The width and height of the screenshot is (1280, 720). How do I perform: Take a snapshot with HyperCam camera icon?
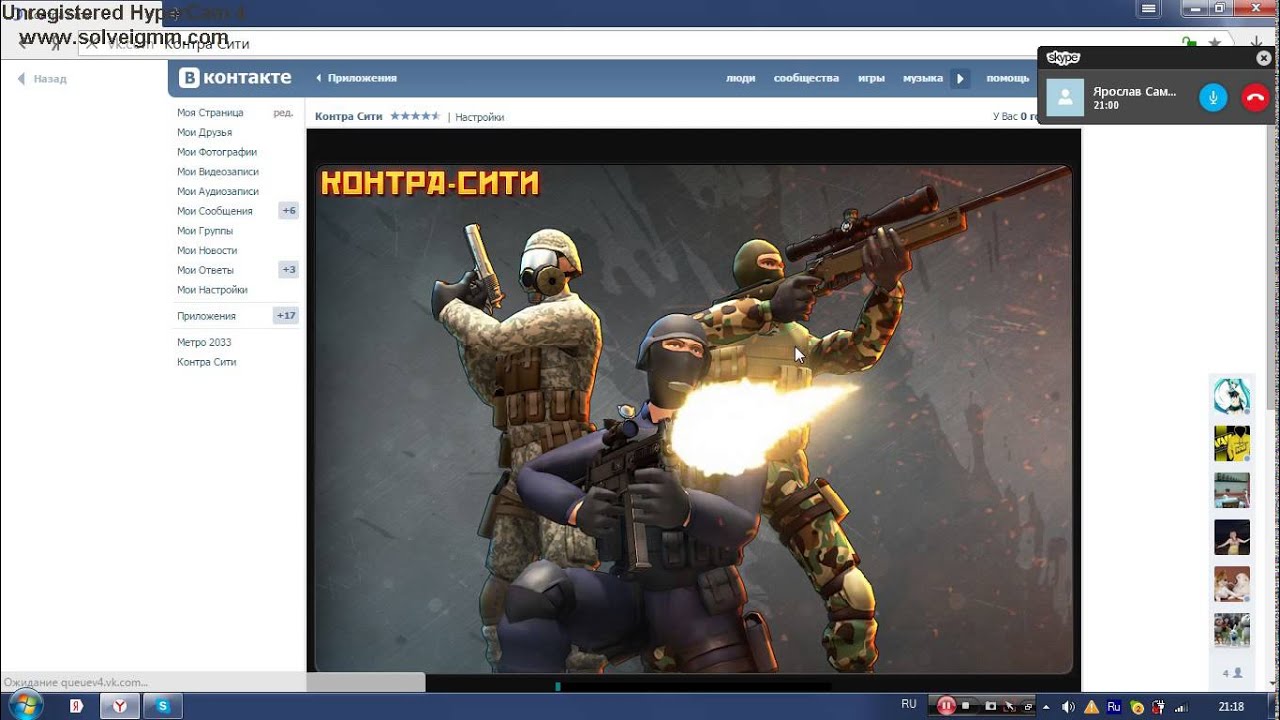click(x=991, y=707)
